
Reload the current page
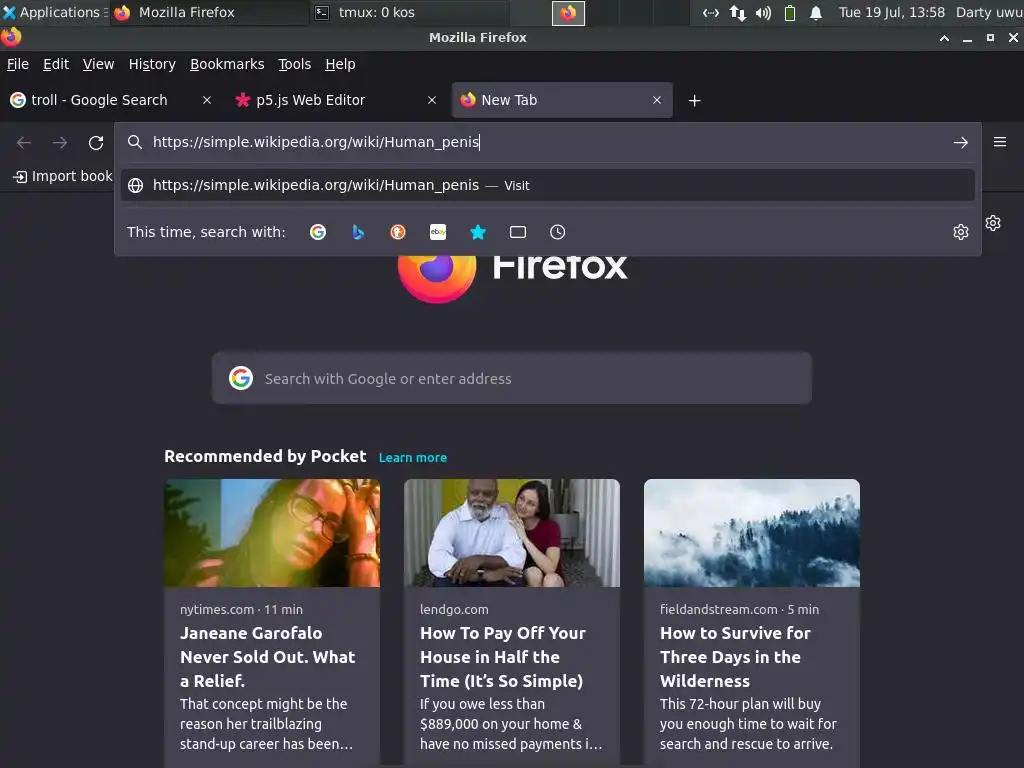coord(96,142)
